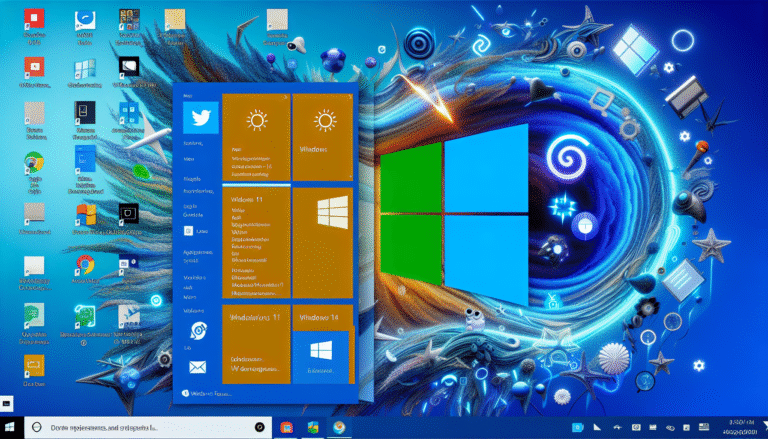Open the orange square desktop shortcut
The width and height of the screenshot is (768, 439).
[34, 366]
